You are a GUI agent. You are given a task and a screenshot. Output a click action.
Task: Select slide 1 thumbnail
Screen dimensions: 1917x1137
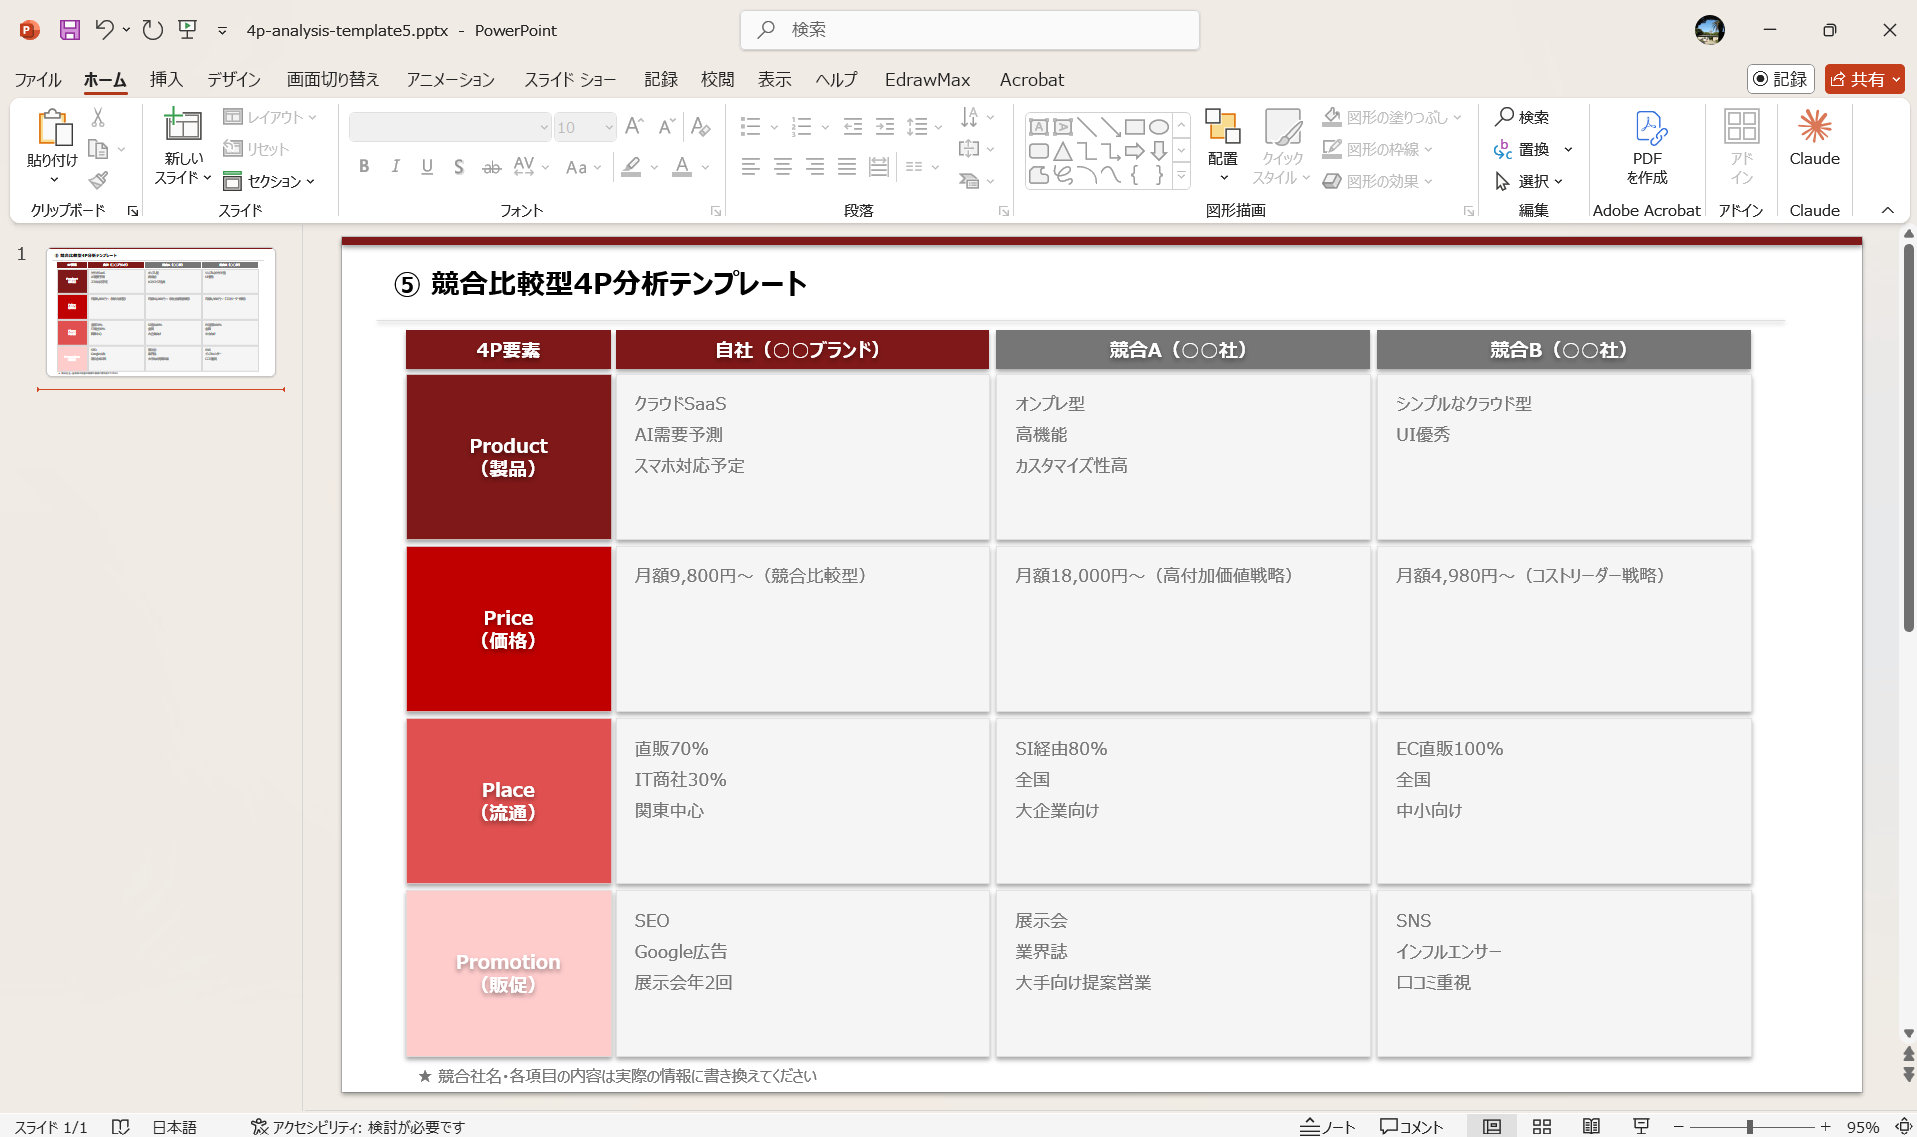161,312
